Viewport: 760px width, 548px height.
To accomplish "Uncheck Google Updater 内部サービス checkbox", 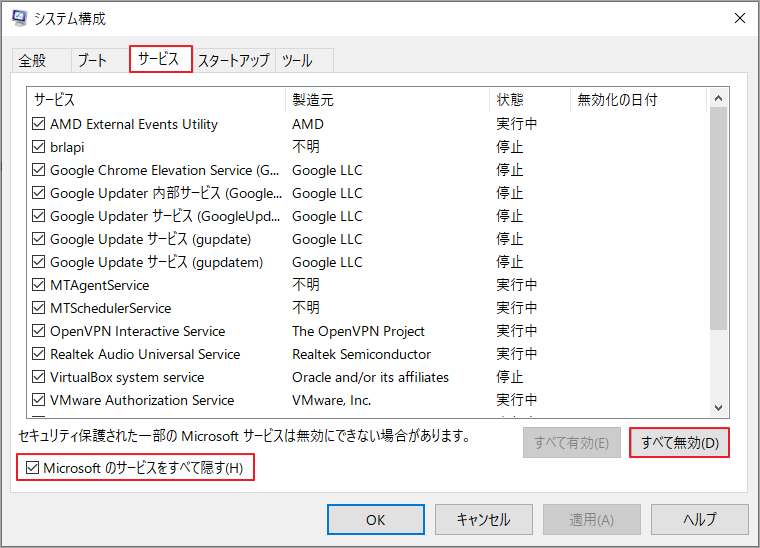I will click(39, 193).
